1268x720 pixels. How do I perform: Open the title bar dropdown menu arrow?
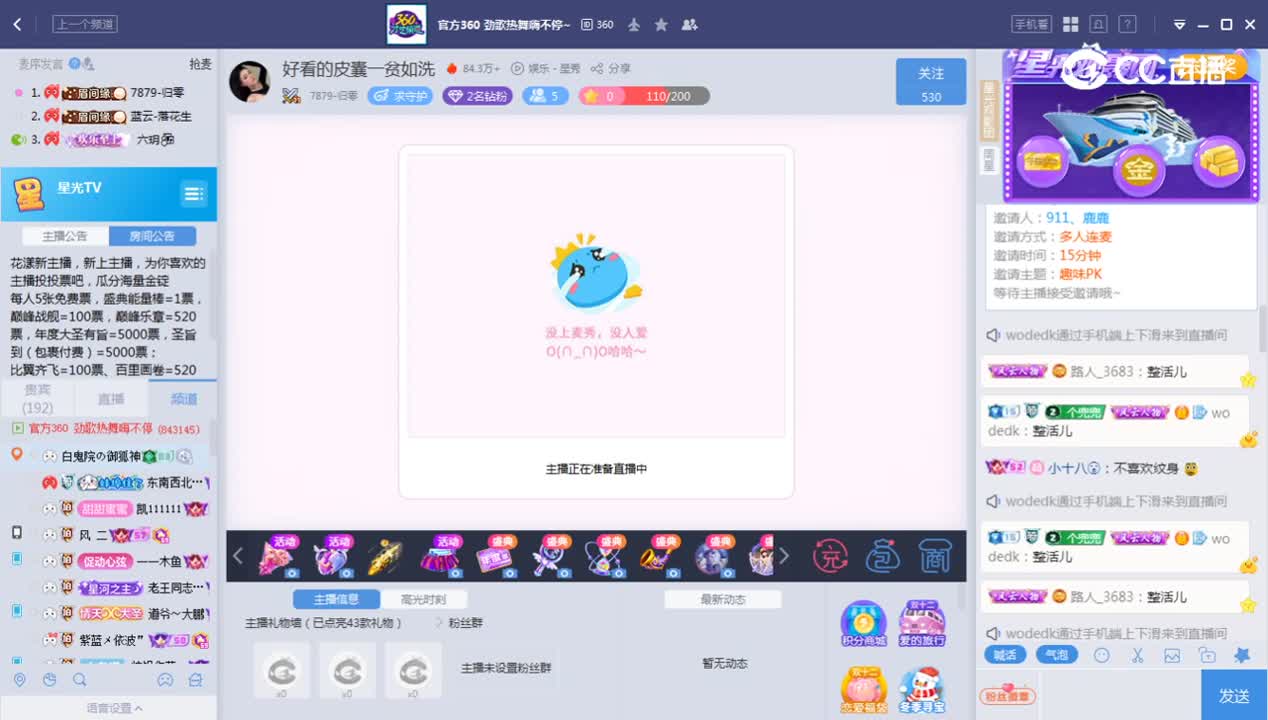pyautogui.click(x=1179, y=25)
